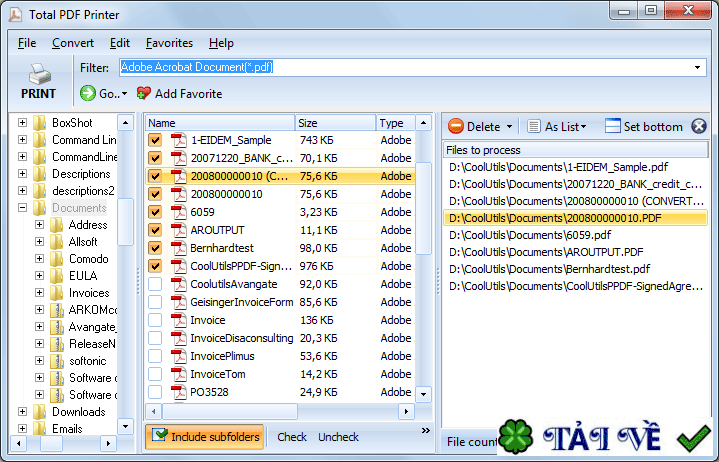The image size is (719, 462).
Task: Click the file list vertical scrollbar thumb
Action: pyautogui.click(x=423, y=208)
